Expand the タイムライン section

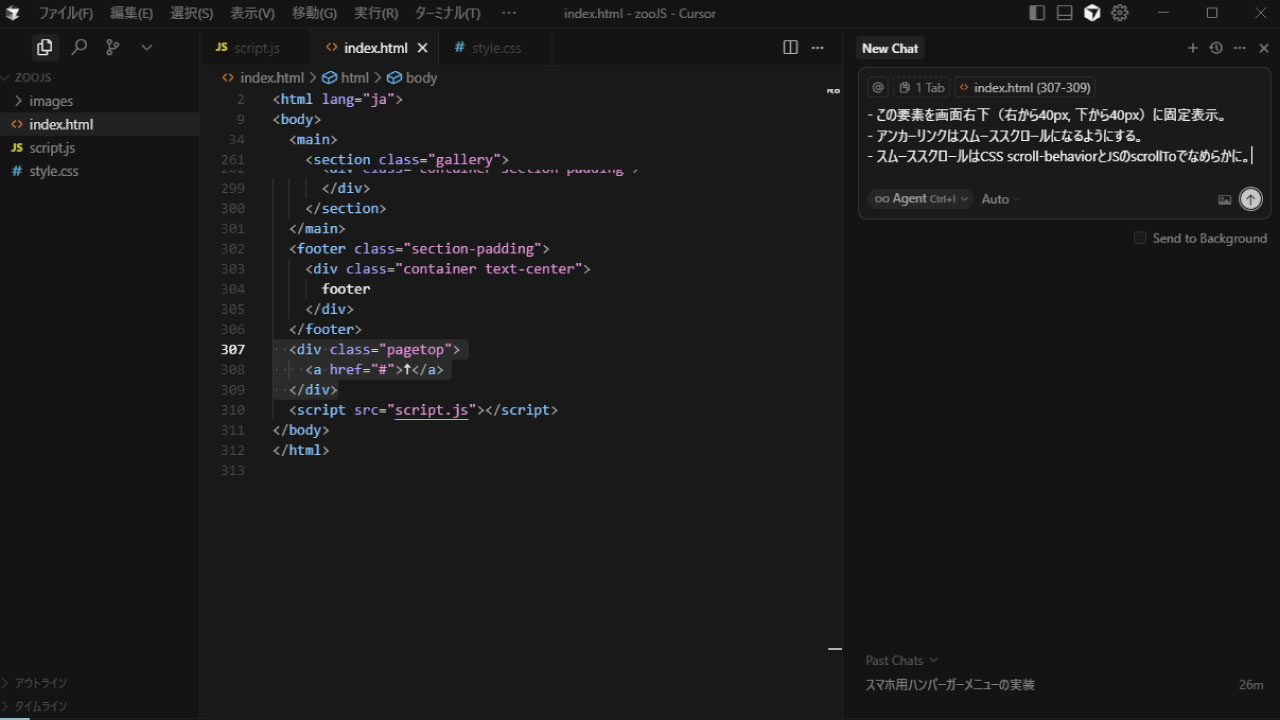(41, 706)
